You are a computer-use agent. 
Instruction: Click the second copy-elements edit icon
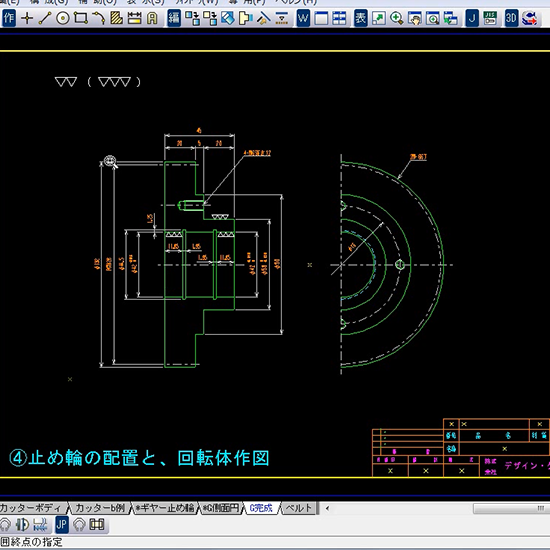point(210,18)
